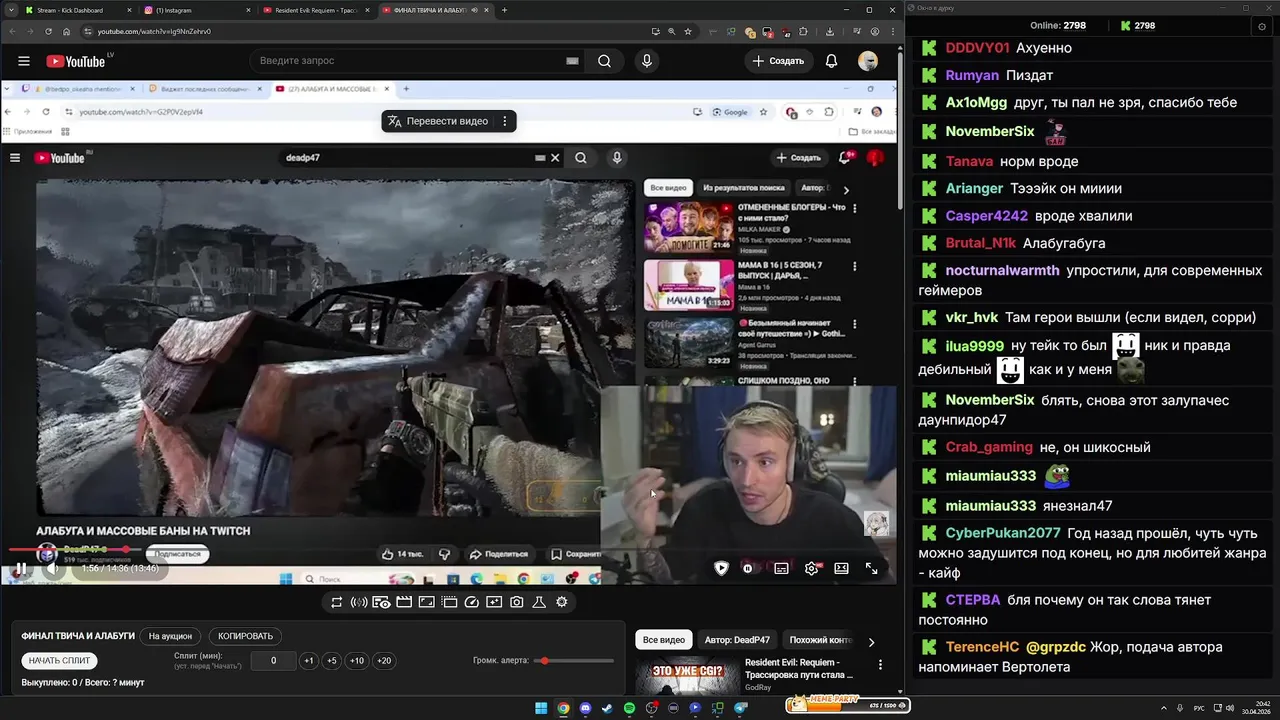
Task: Go to the YouTube home logo
Action: pos(76,61)
